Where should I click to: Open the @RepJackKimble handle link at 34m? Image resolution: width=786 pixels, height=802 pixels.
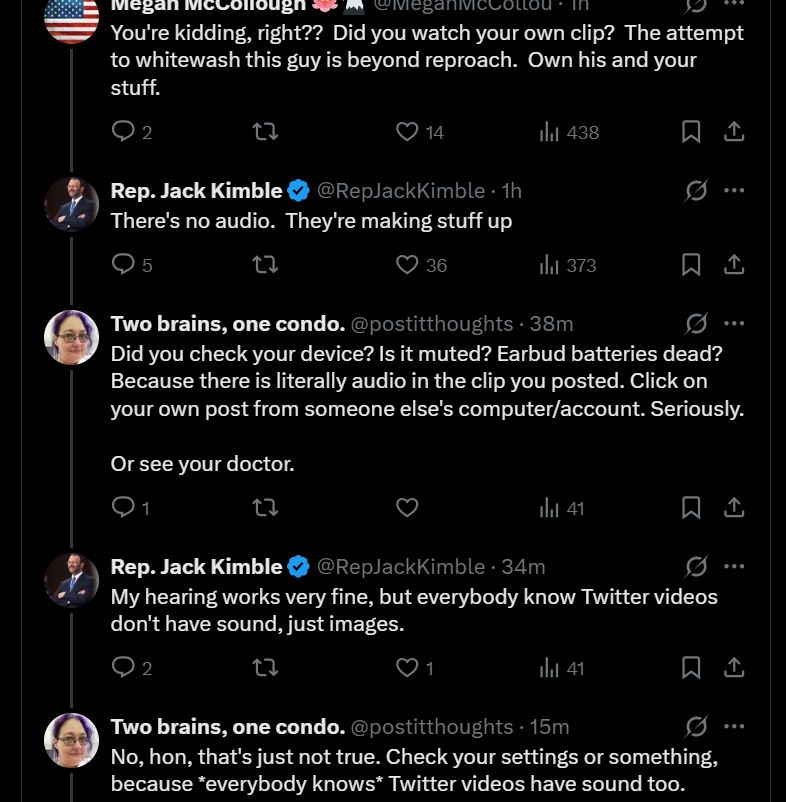coord(401,567)
